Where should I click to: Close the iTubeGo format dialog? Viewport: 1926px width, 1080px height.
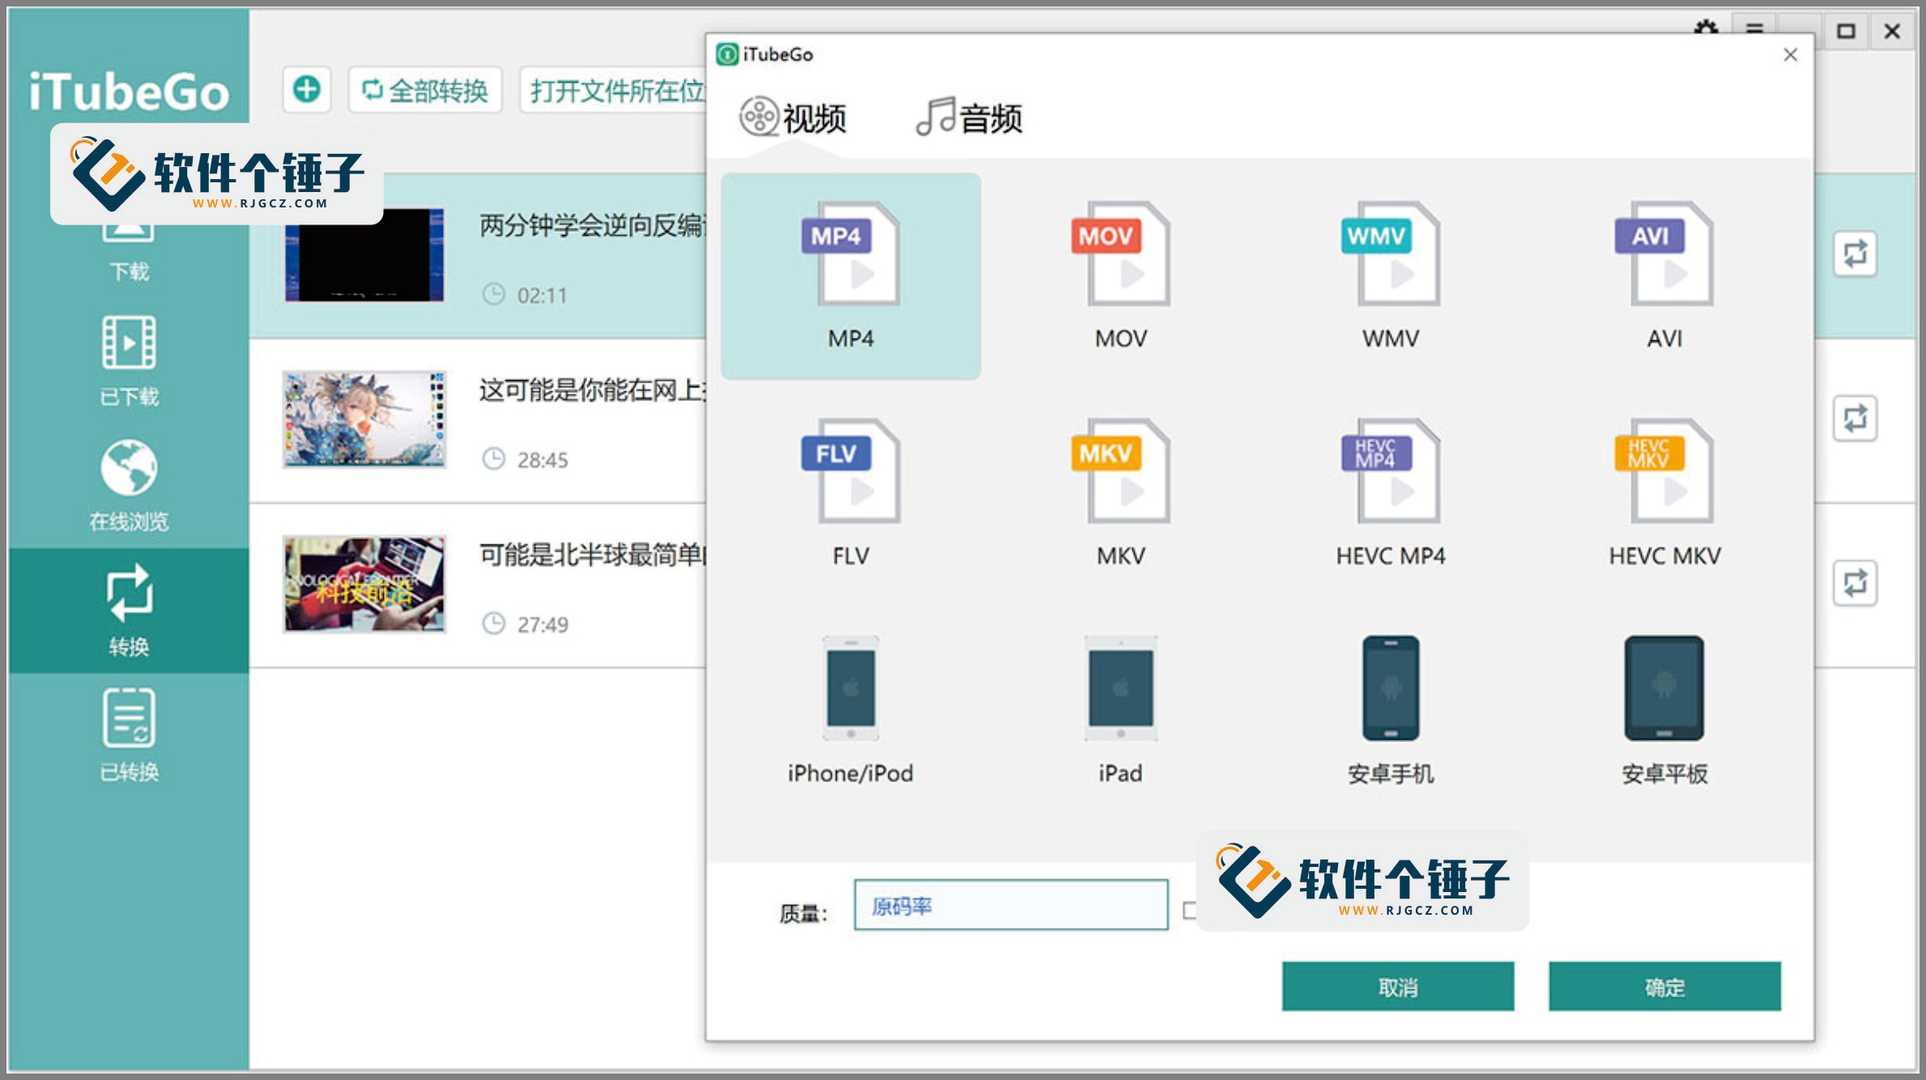[x=1790, y=55]
